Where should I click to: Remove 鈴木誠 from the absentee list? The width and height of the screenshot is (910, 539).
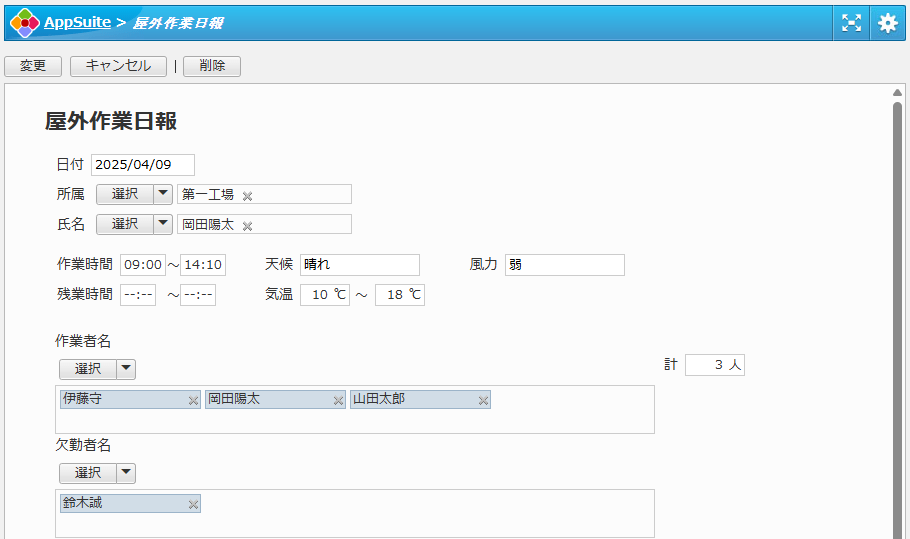193,504
